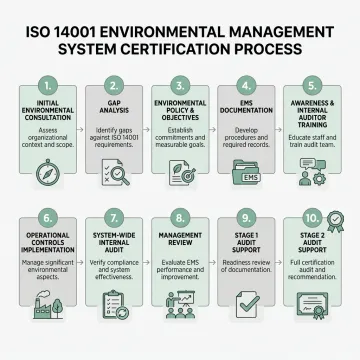Screen dimensions: 360x360
Task: Click the document checkmark icon
Action: (x=247, y=304)
